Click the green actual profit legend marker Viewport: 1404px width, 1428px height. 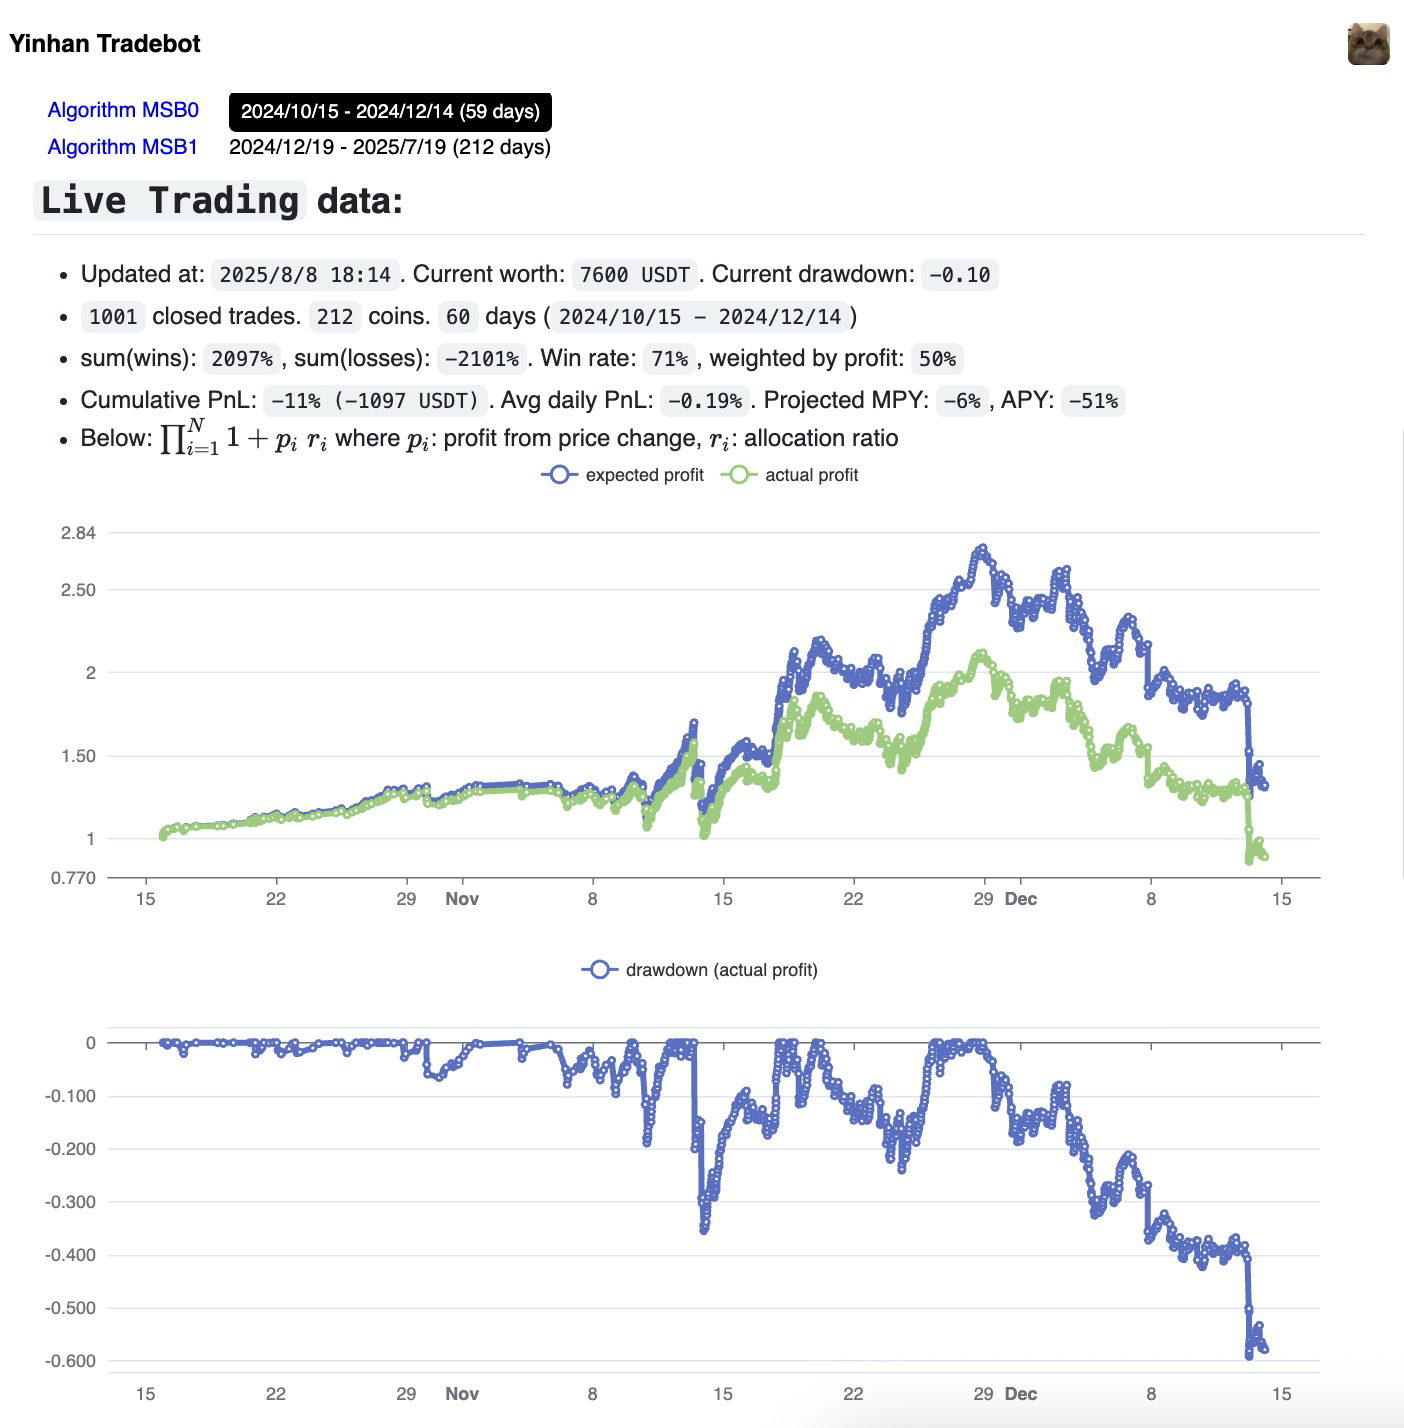[x=739, y=475]
